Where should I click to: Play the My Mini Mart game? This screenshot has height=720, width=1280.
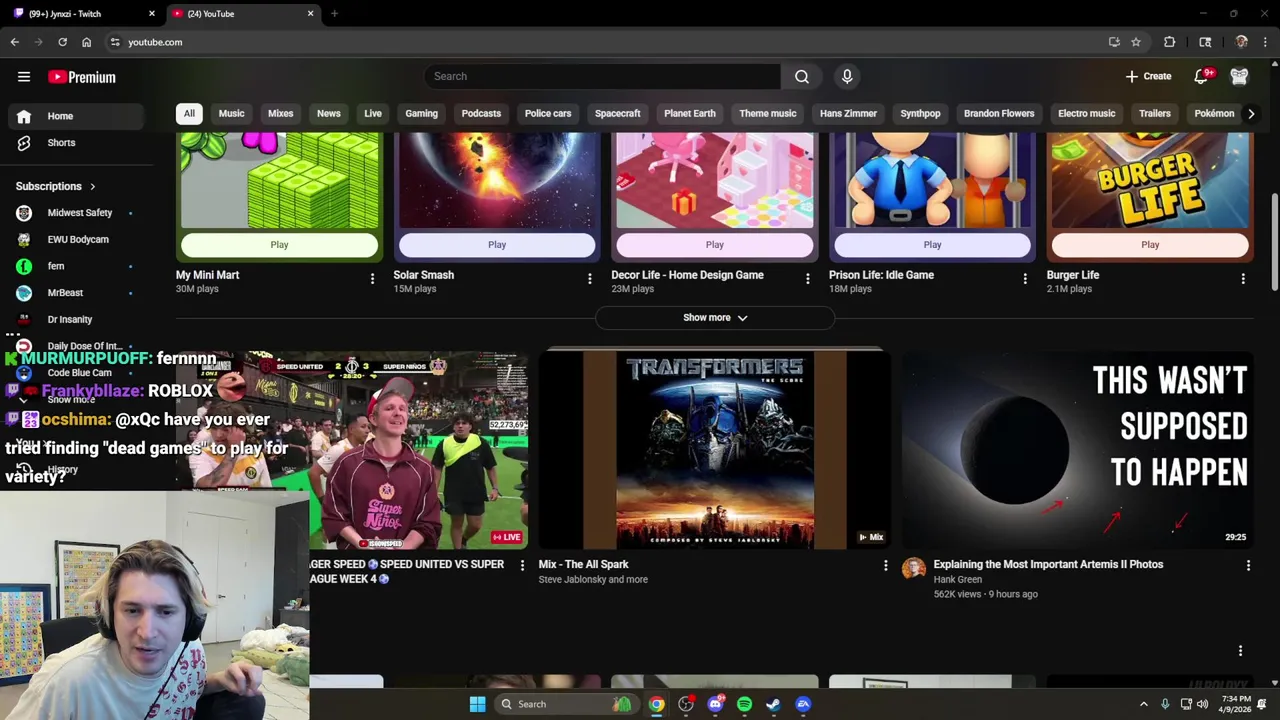click(x=279, y=245)
